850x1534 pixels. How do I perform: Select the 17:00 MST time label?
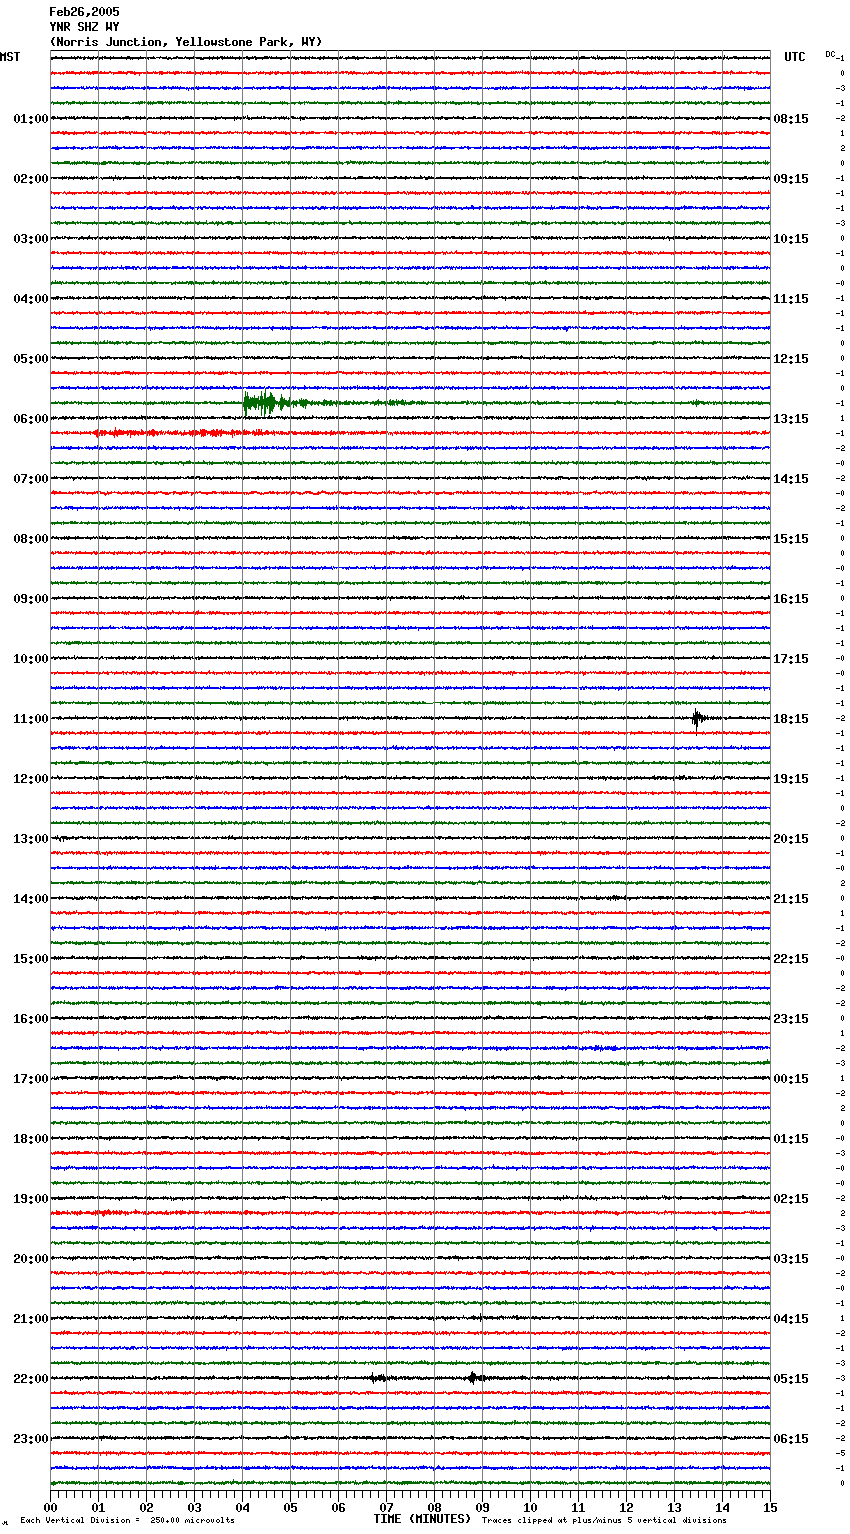[x=31, y=1079]
